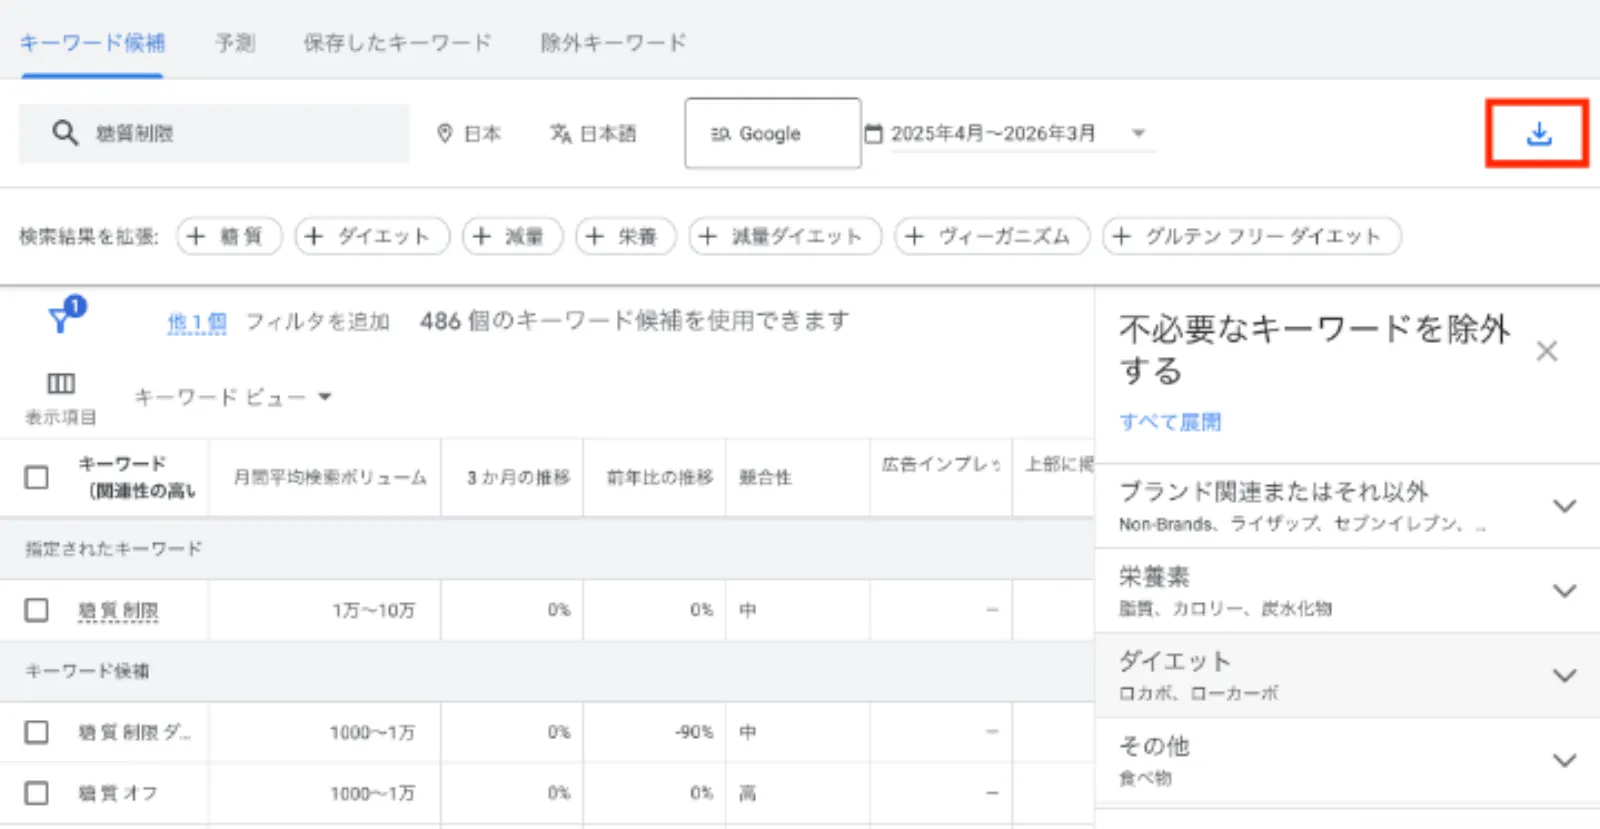The width and height of the screenshot is (1600, 829).
Task: Switch to the キーワード候補 tab
Action: point(92,43)
